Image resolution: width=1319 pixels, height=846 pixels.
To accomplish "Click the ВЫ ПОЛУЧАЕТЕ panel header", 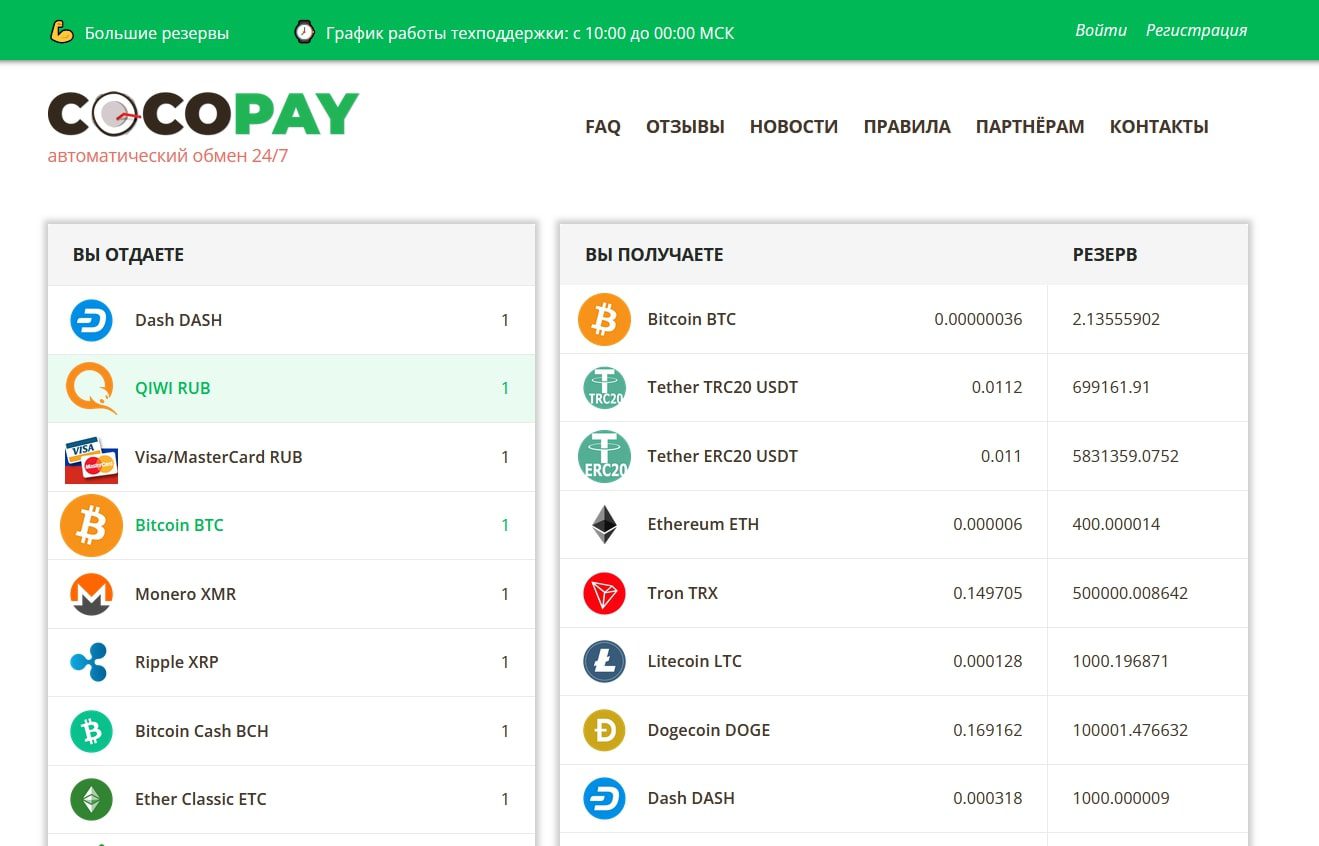I will (x=654, y=254).
